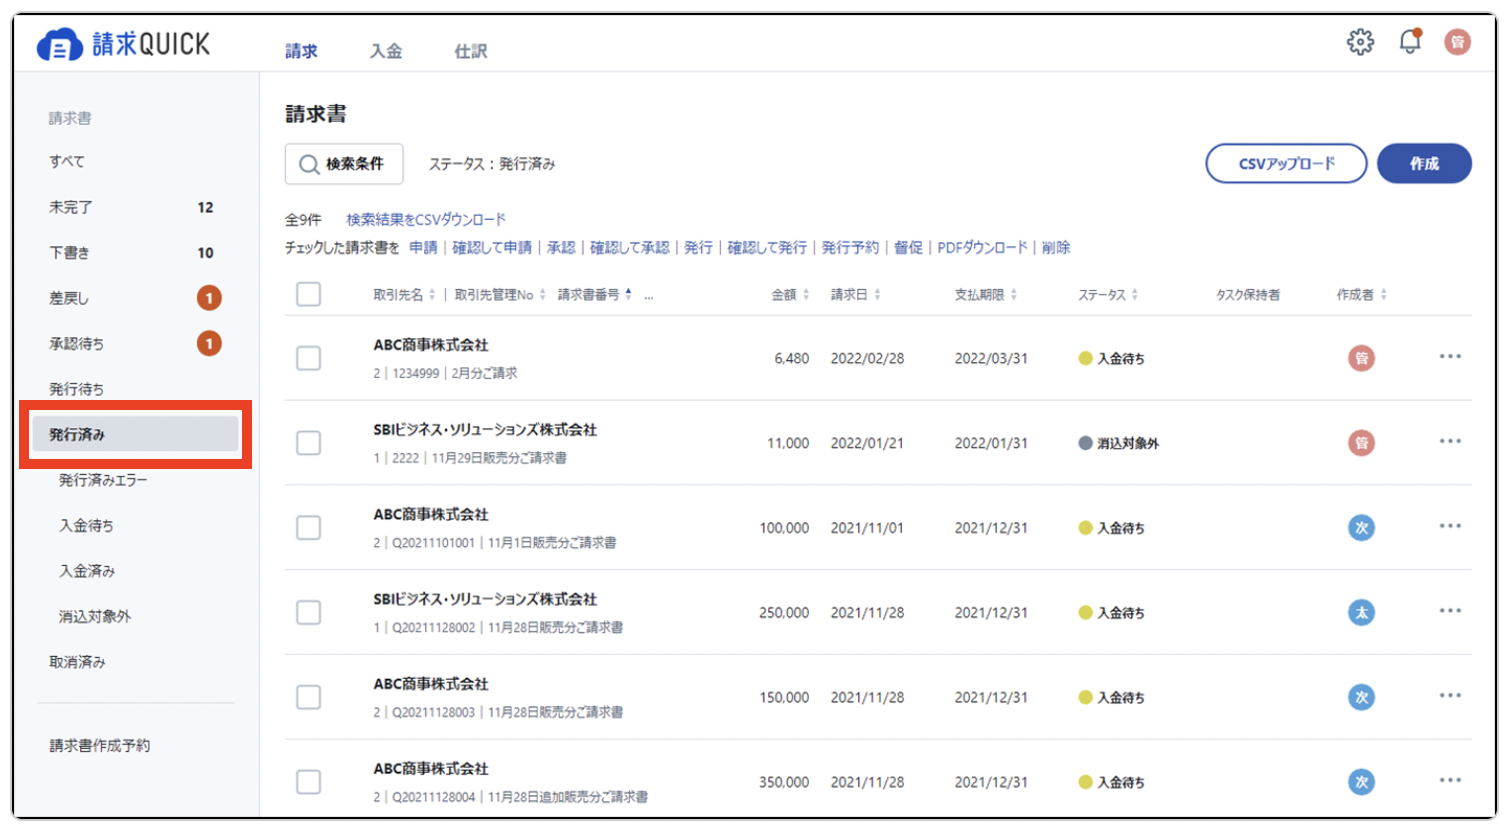
Task: Check the Q20211128002 invoice row checkbox
Action: [x=309, y=612]
